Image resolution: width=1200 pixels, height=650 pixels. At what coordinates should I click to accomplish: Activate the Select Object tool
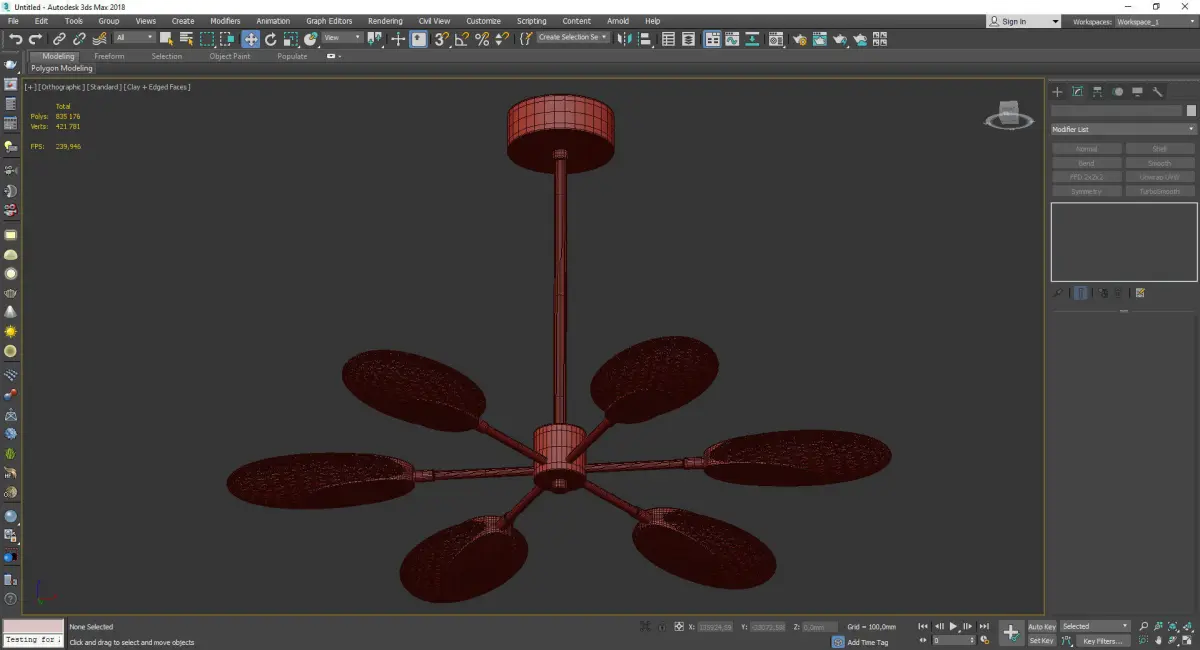166,39
